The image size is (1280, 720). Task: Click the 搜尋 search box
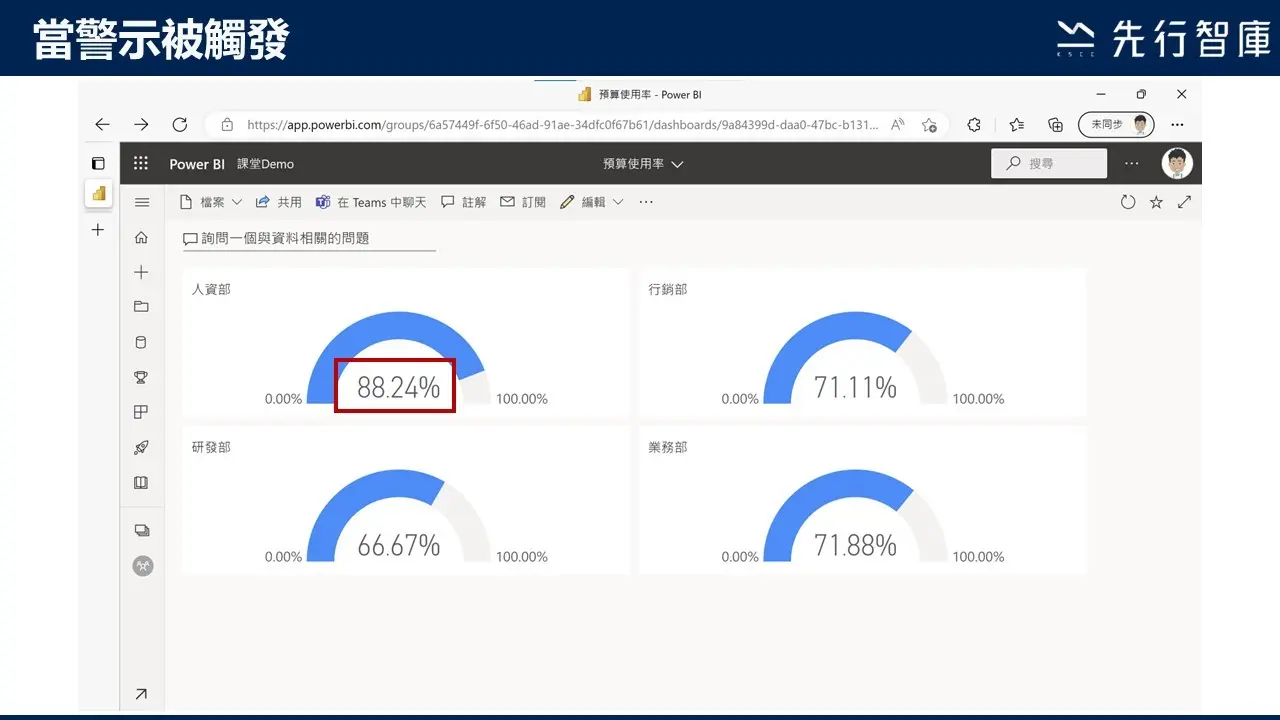point(1049,163)
